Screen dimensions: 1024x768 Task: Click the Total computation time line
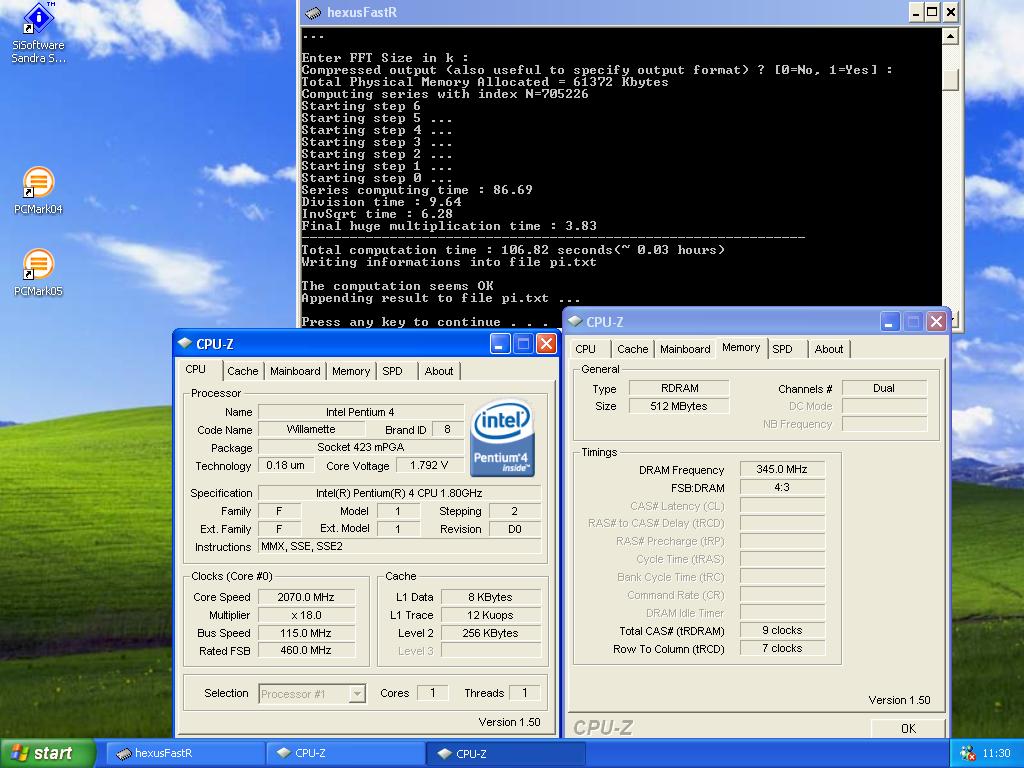coord(513,250)
